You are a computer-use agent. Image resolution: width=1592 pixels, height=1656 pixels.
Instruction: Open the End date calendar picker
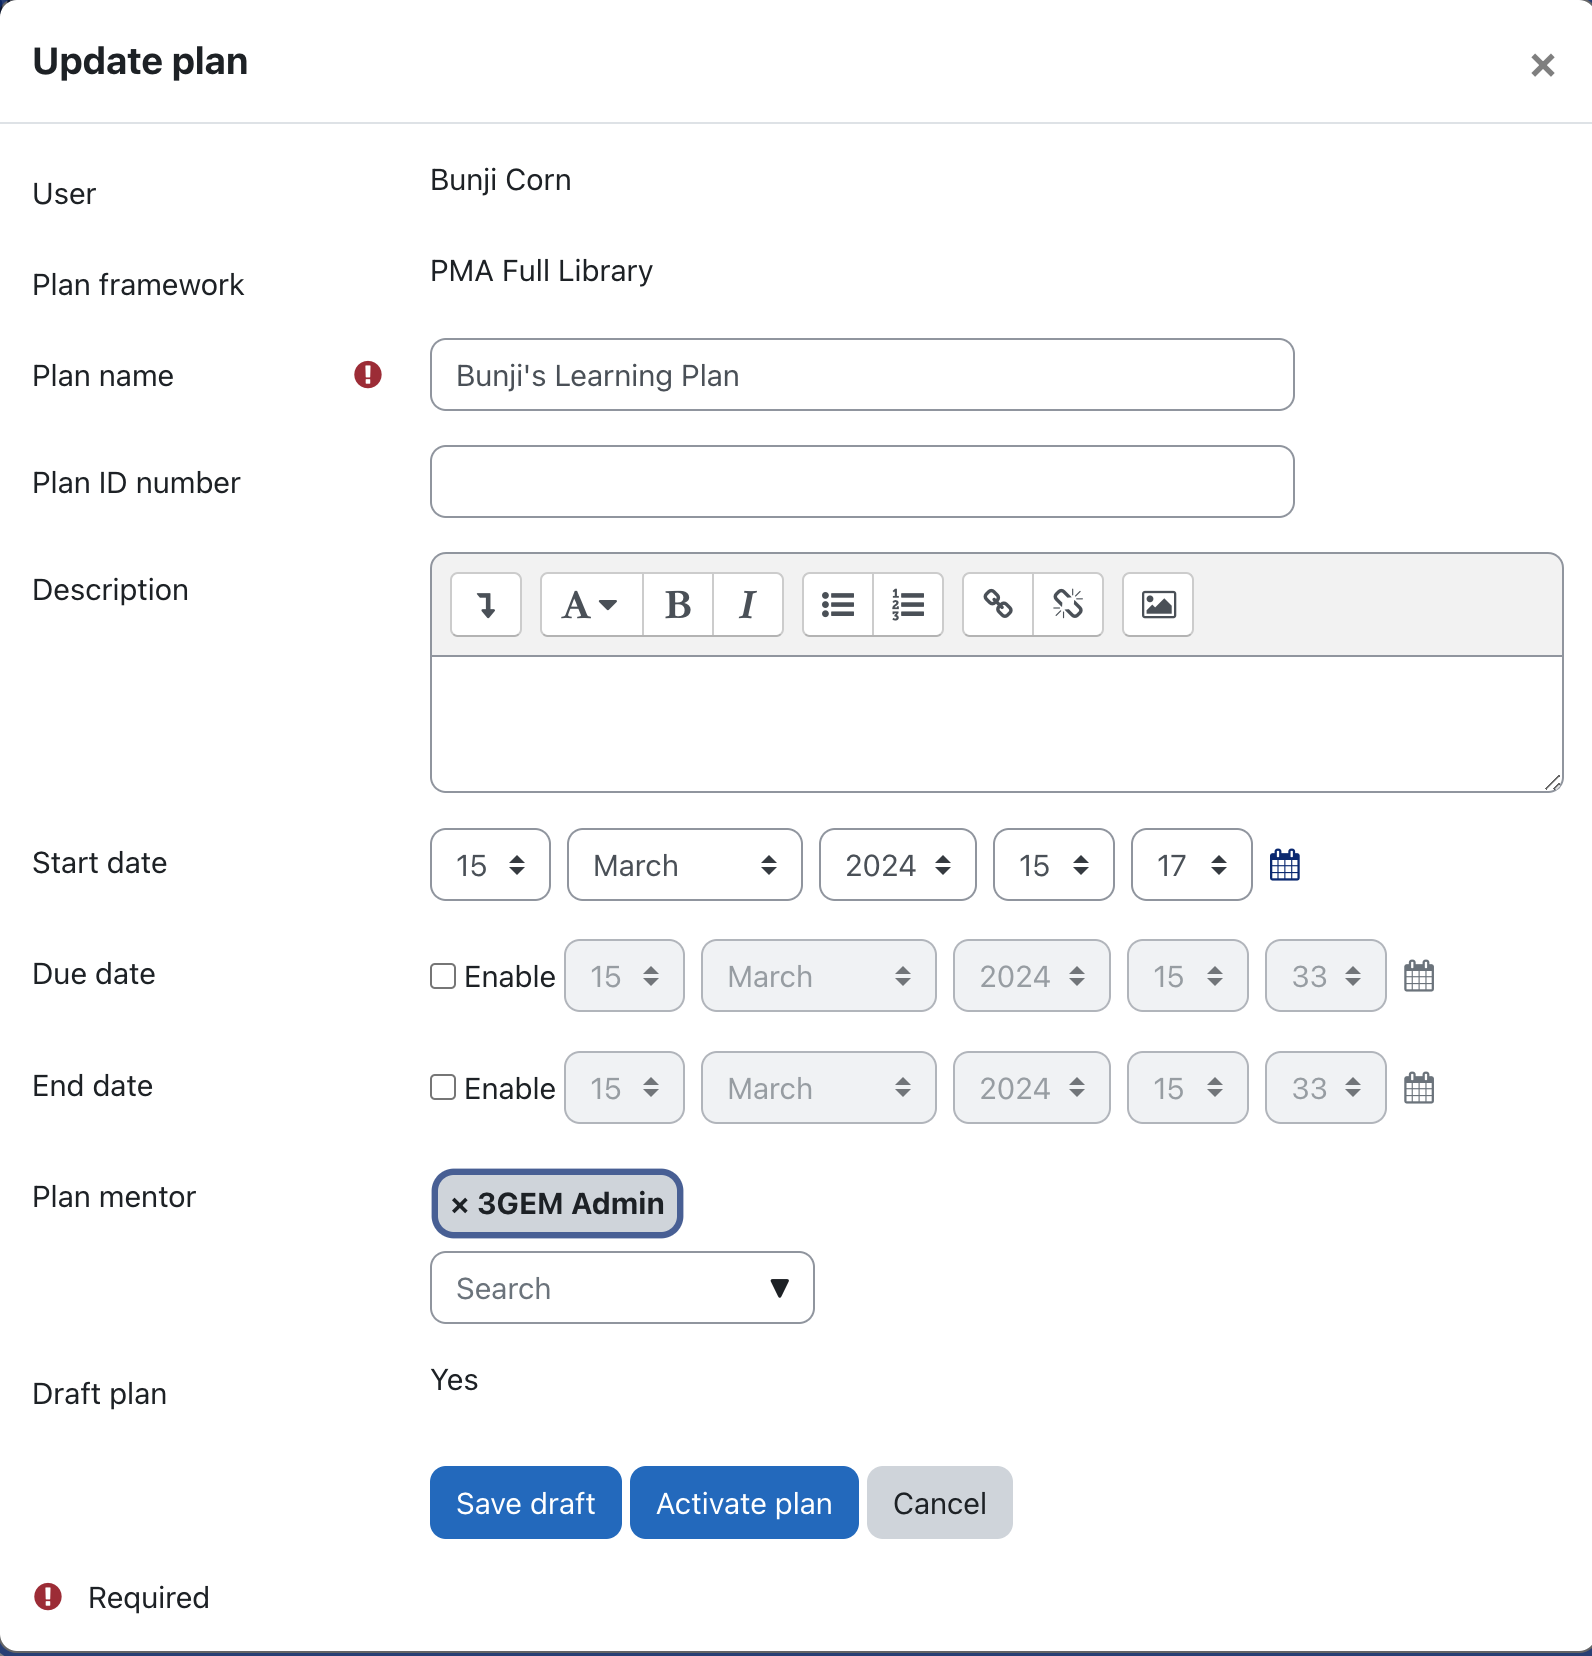coord(1419,1088)
